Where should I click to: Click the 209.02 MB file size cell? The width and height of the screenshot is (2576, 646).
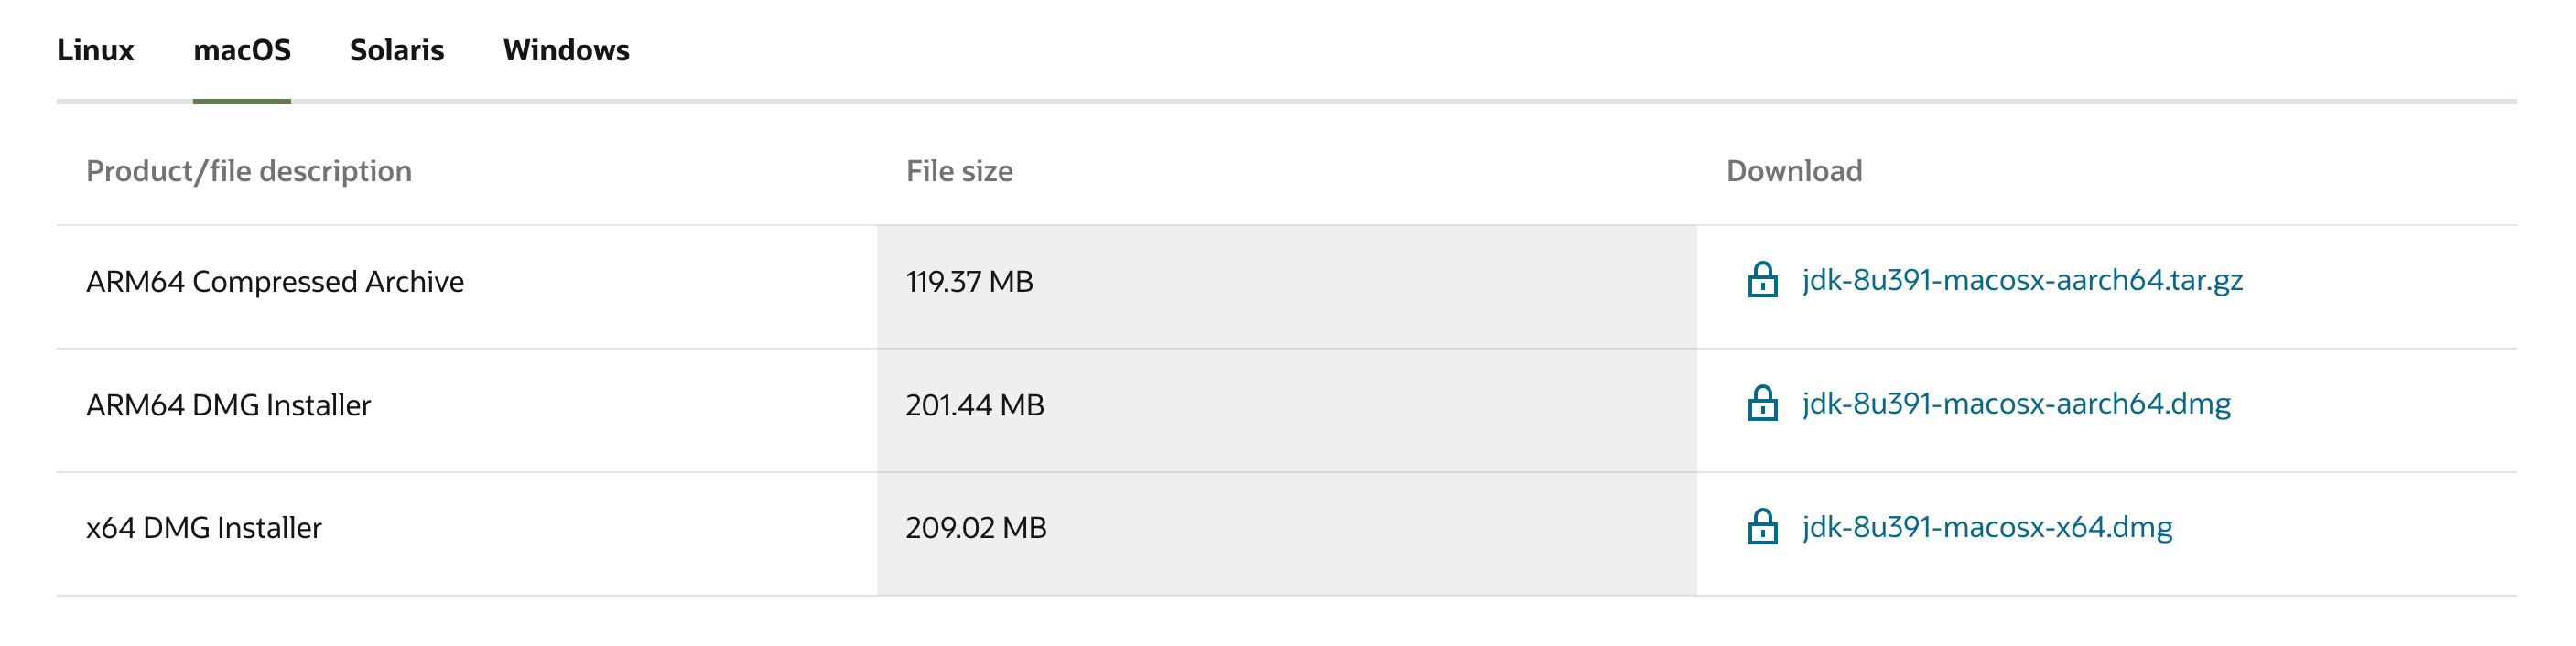click(1286, 534)
